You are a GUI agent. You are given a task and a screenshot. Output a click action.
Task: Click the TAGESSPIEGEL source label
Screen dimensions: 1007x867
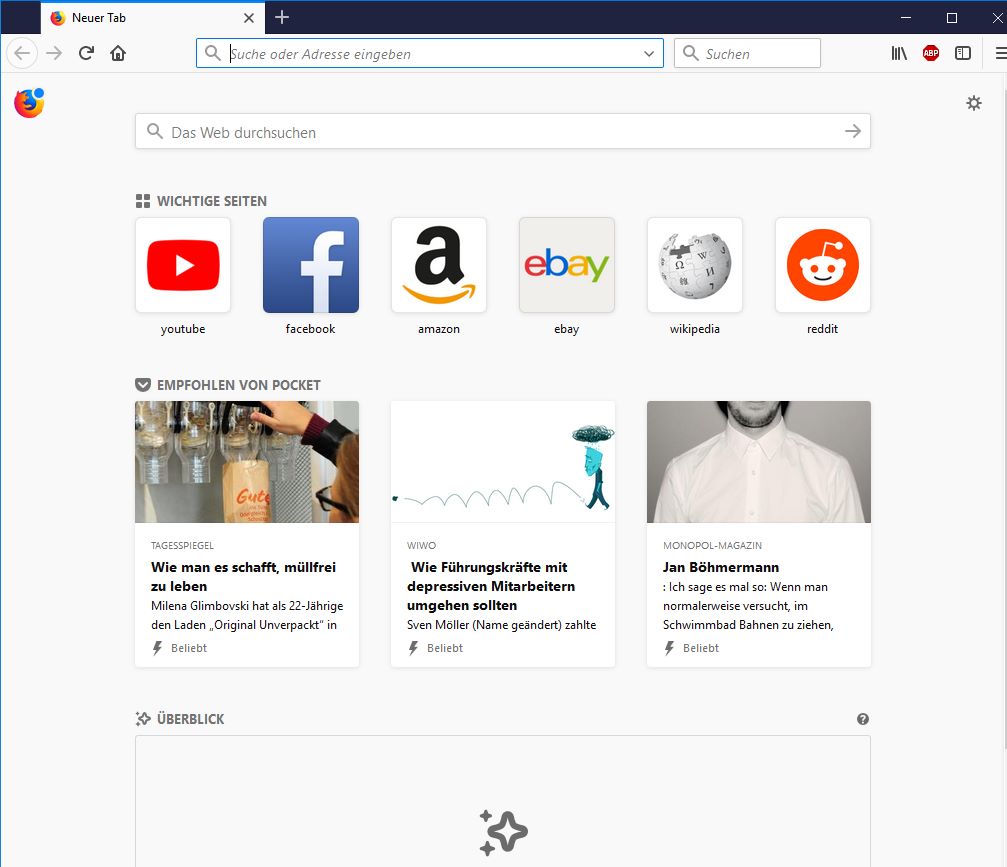click(182, 545)
